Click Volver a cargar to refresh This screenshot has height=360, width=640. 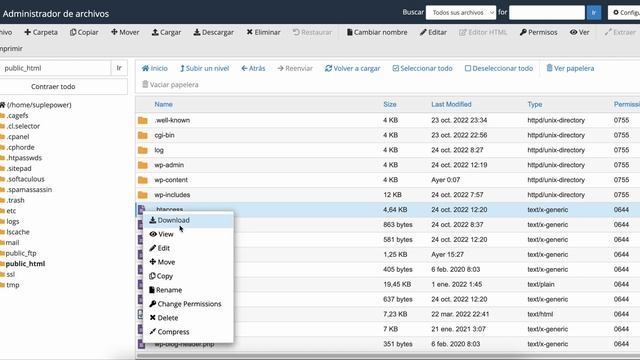pyautogui.click(x=353, y=69)
